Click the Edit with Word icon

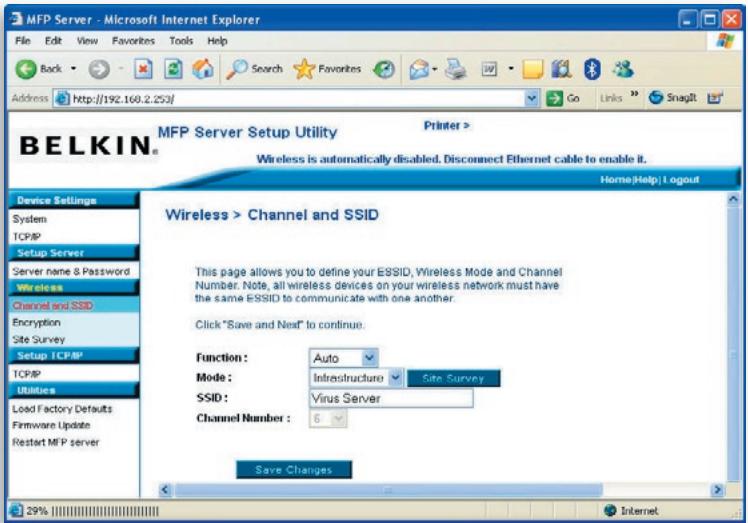489,70
